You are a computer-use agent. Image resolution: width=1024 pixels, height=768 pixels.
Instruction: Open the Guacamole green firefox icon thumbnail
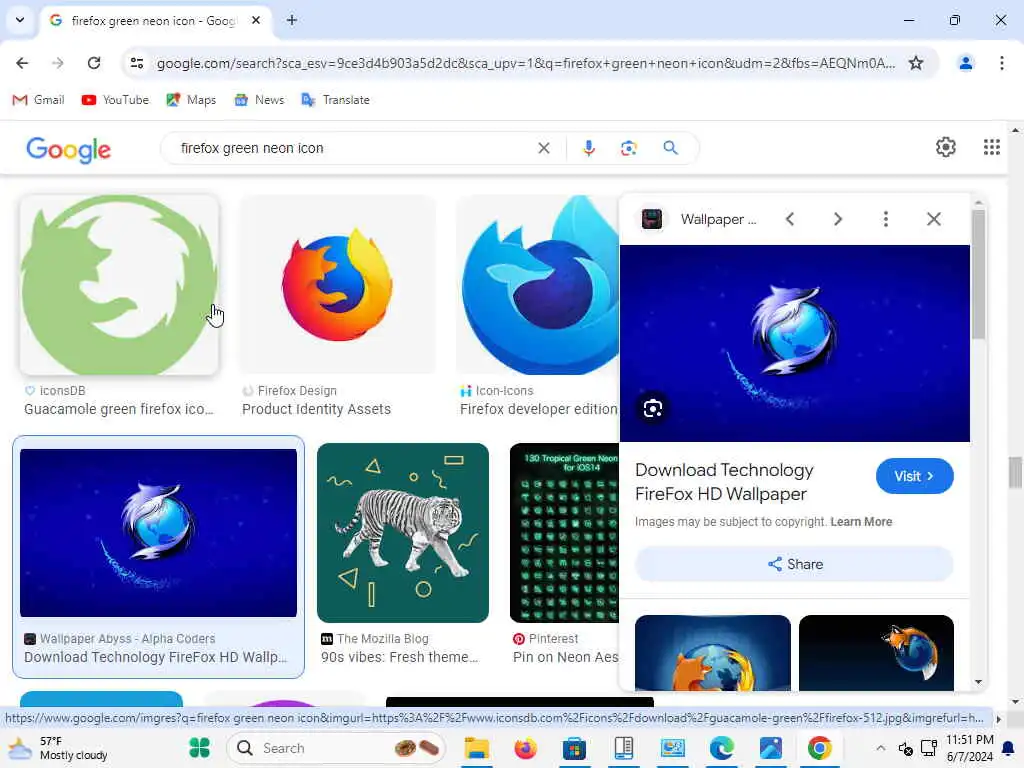coord(119,285)
